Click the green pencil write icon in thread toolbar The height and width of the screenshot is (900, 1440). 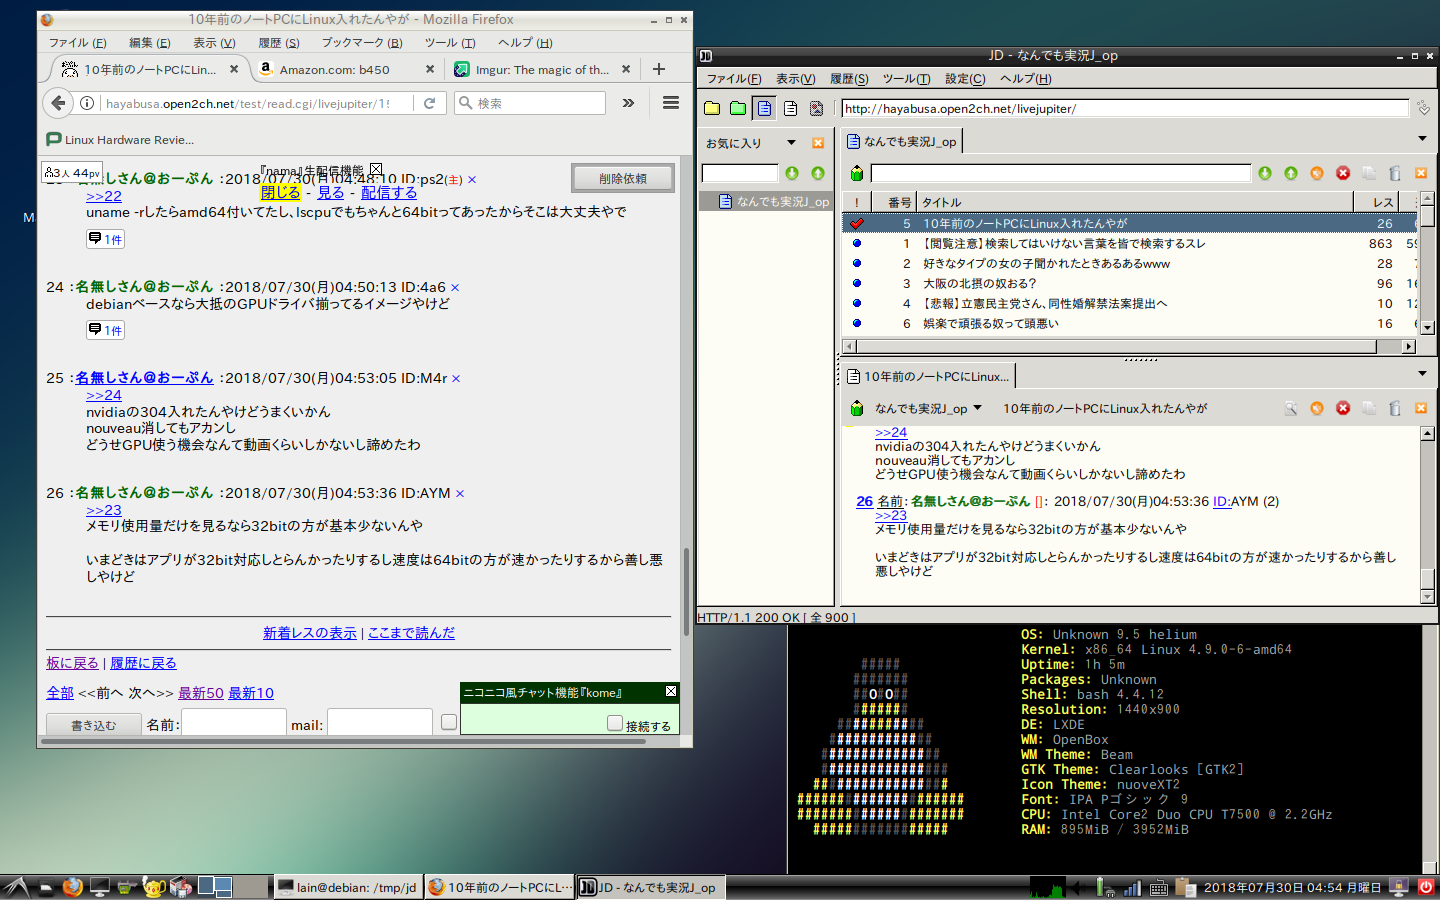(857, 408)
